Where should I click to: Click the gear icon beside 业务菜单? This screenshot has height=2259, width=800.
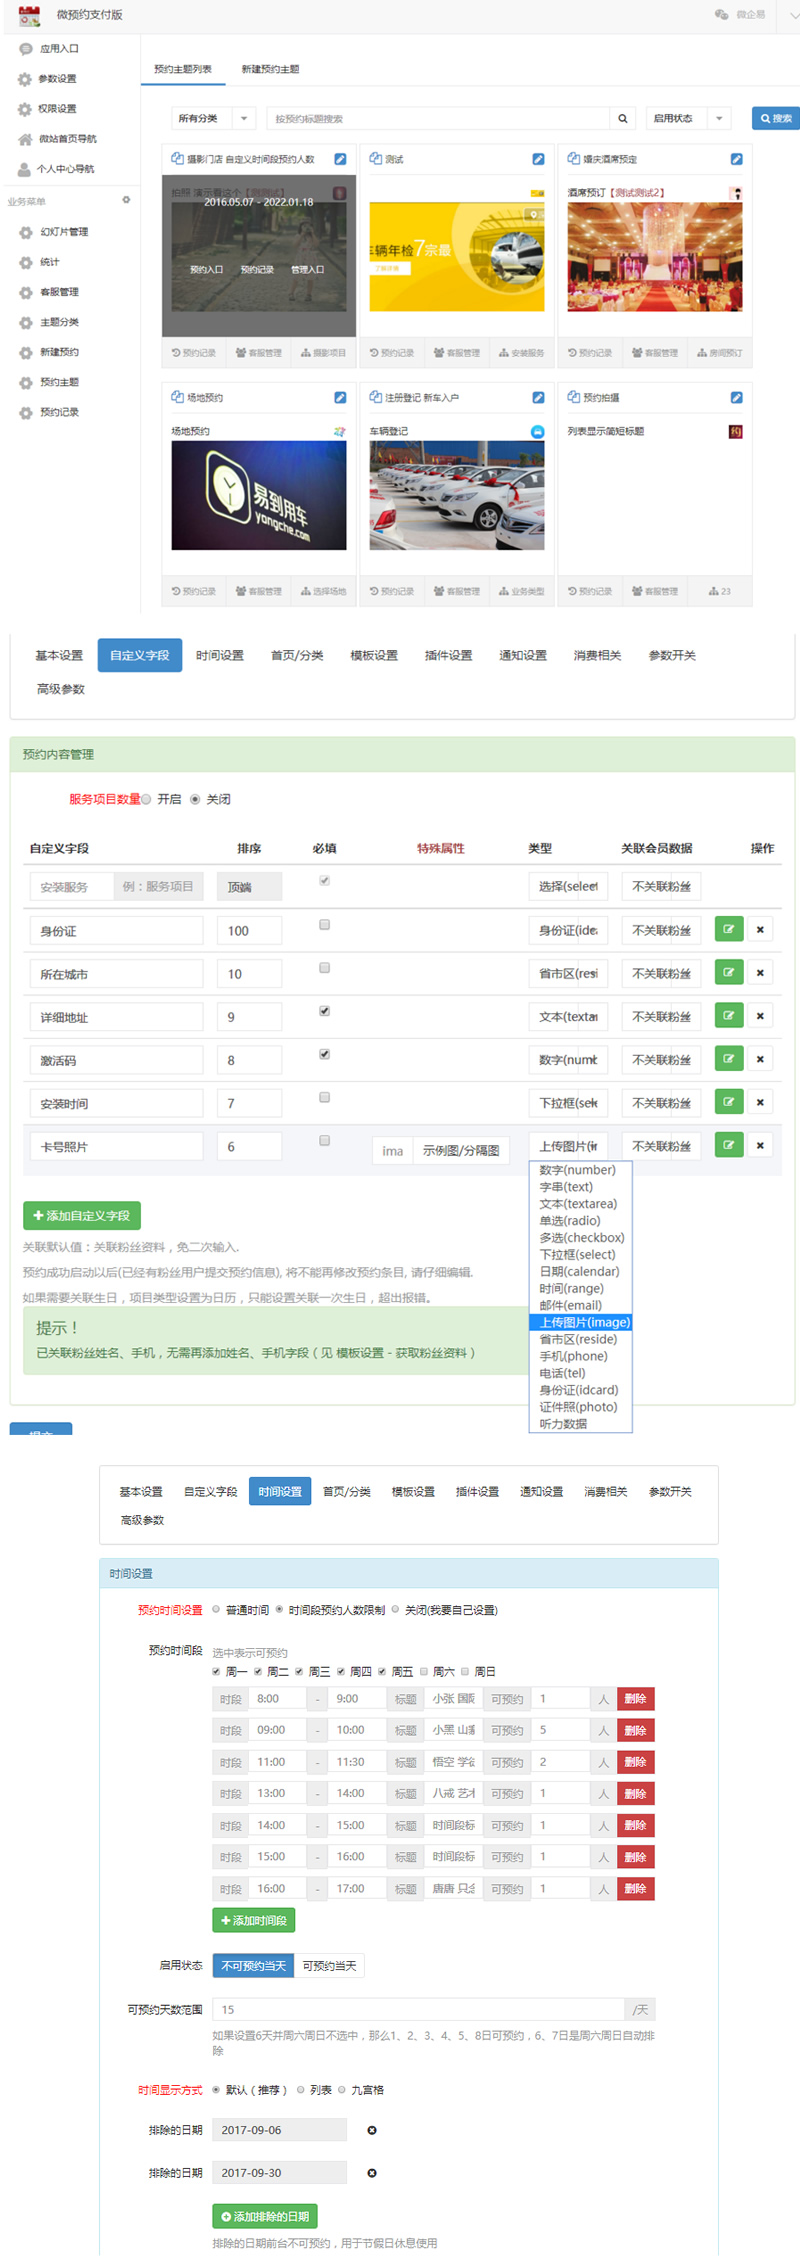pyautogui.click(x=126, y=200)
